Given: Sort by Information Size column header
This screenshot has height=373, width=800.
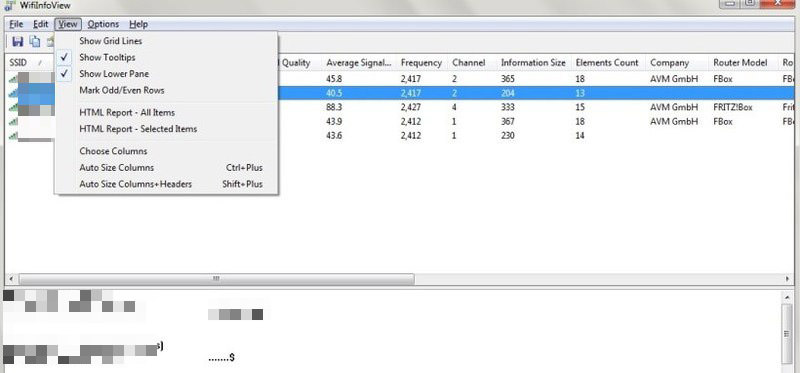Looking at the screenshot, I should click(x=534, y=63).
